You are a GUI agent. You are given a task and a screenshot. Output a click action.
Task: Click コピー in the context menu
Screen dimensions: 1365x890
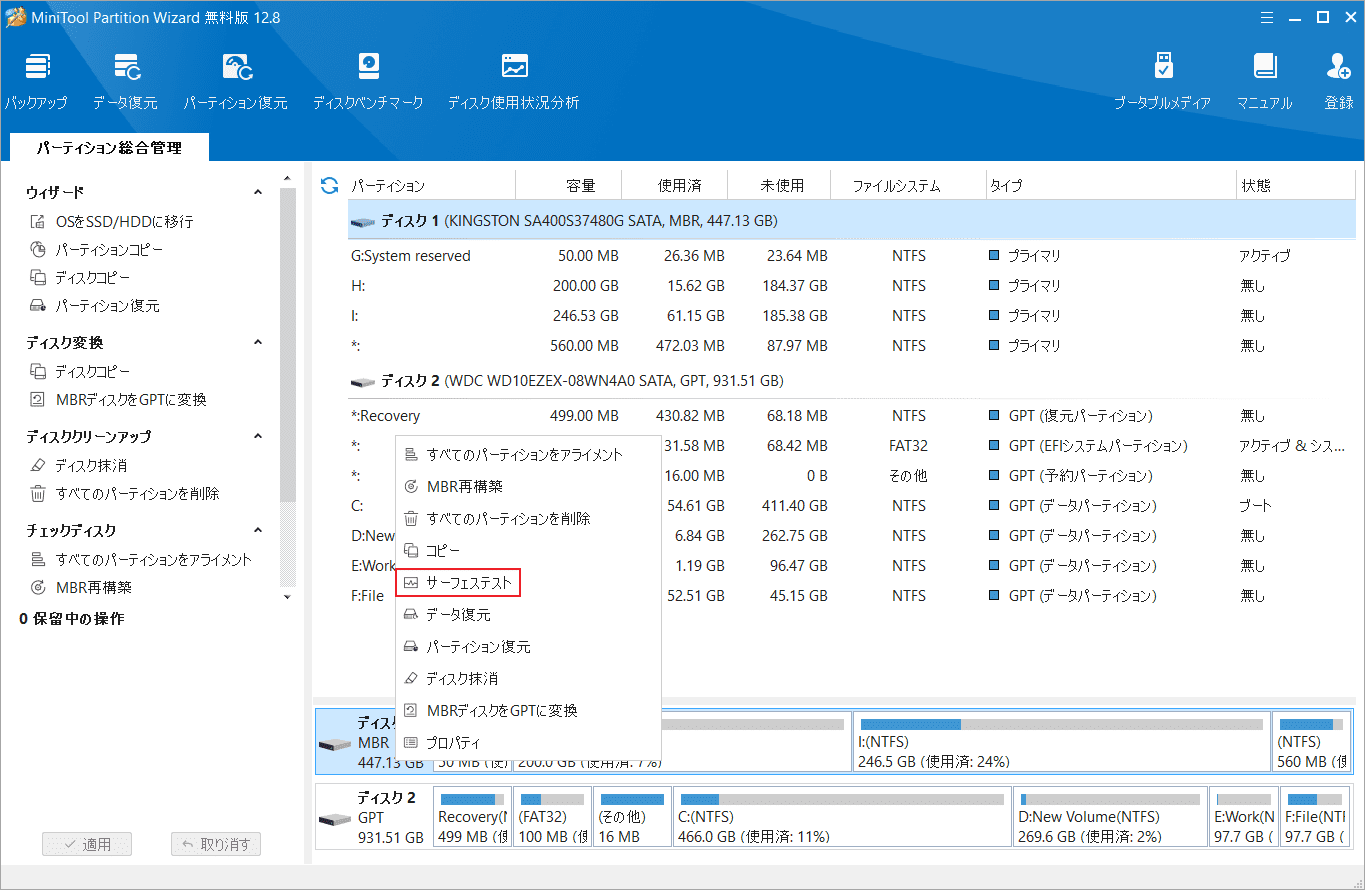[x=528, y=550]
